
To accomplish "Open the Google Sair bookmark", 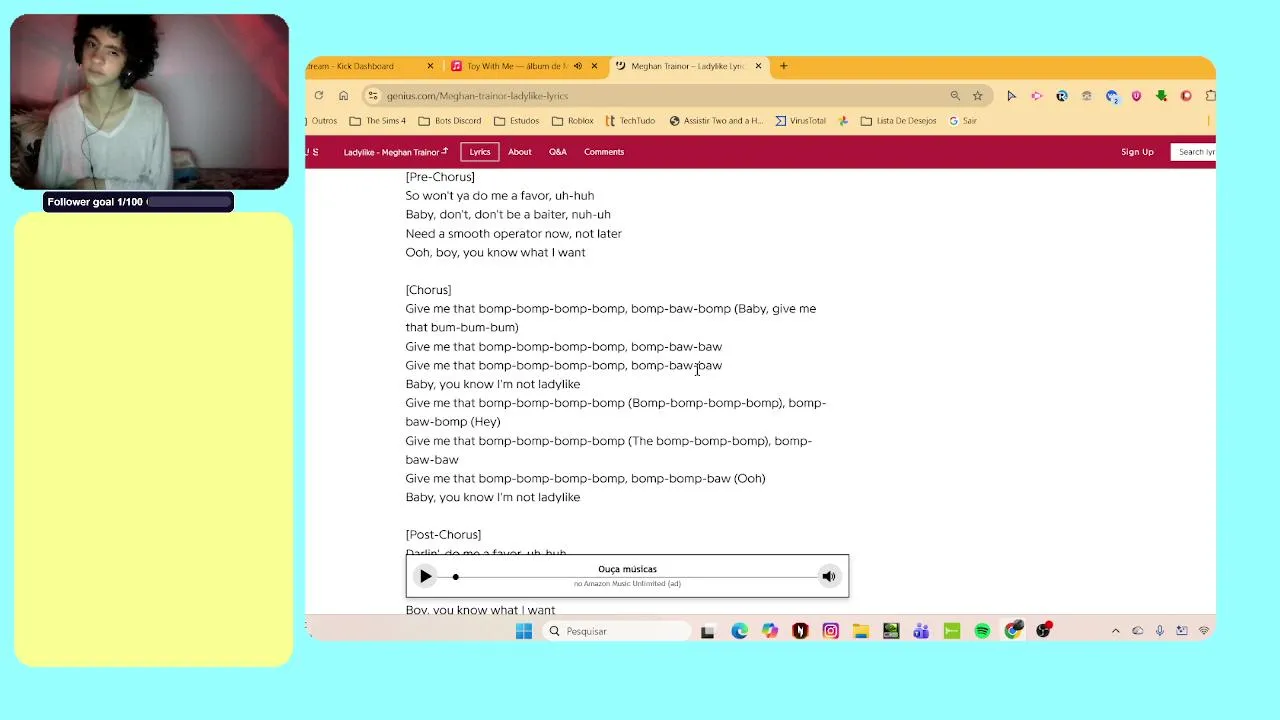I will click(x=962, y=121).
